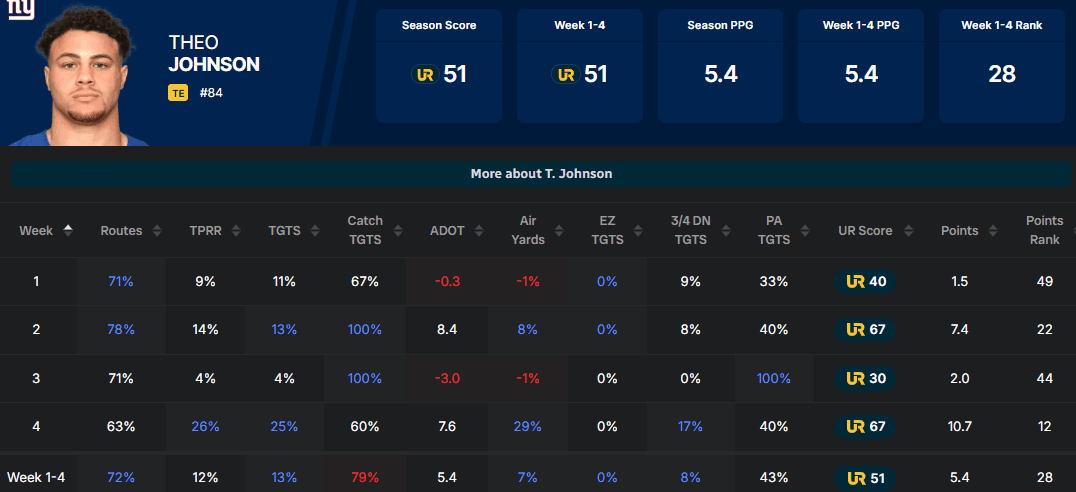Click the TE position badge
Image resolution: width=1076 pixels, height=492 pixels.
178,93
